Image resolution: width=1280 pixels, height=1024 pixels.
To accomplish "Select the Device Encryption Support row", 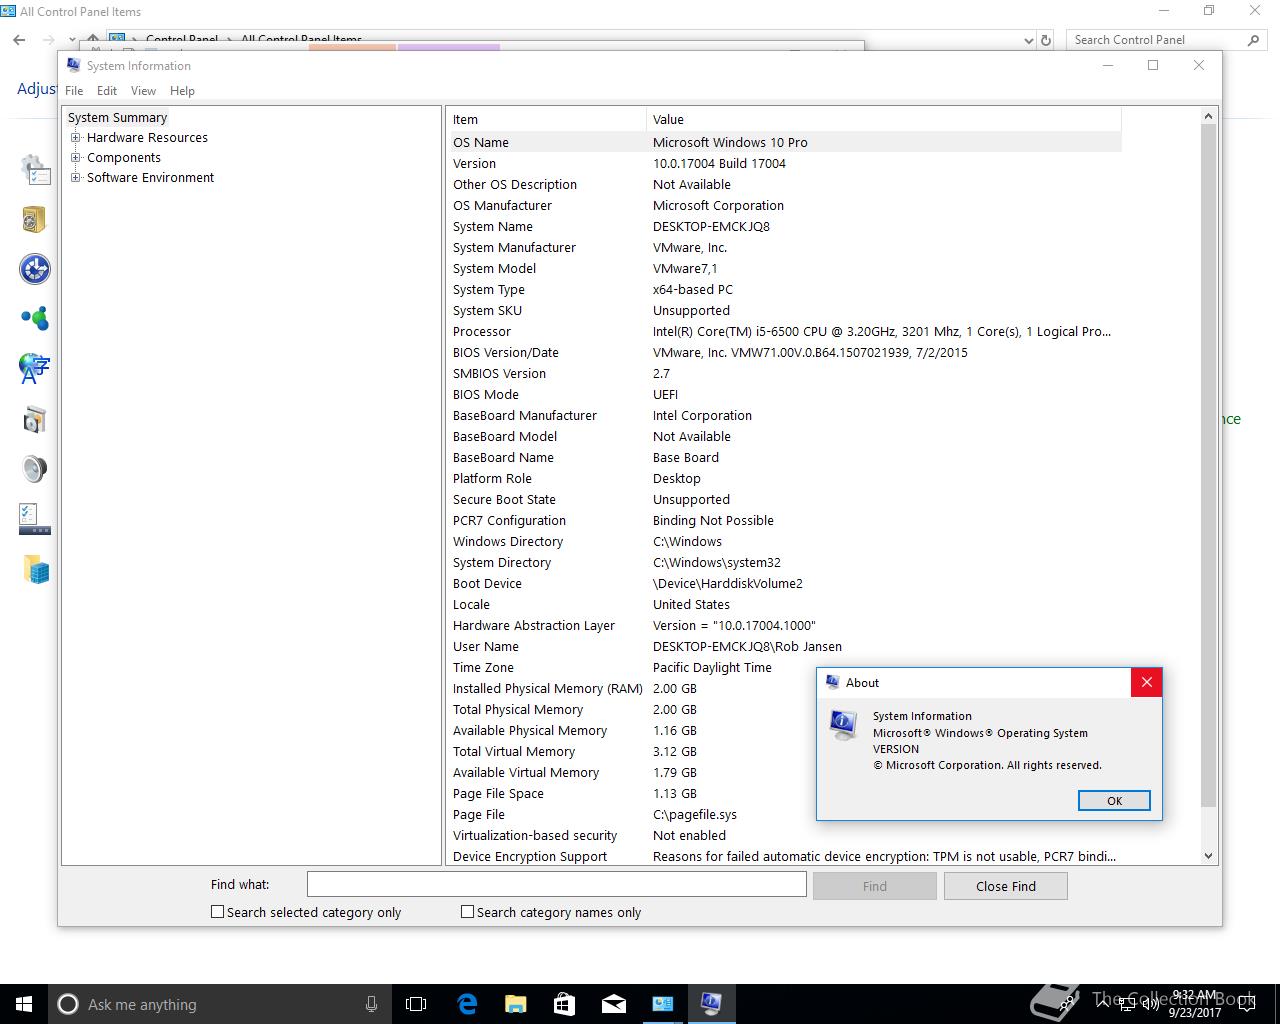I will coord(784,856).
